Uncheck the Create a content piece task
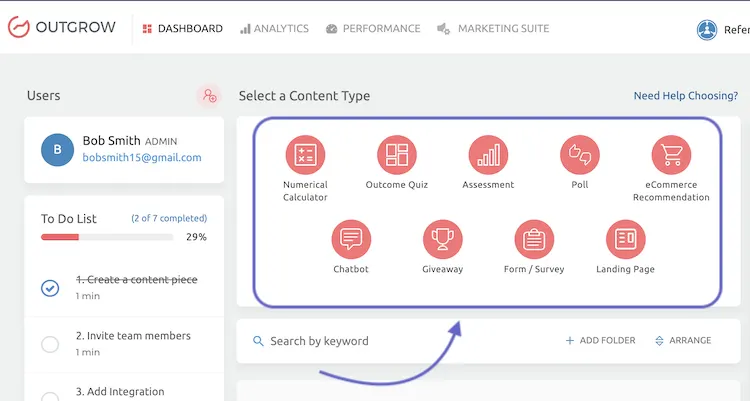The width and height of the screenshot is (750, 401). (50, 288)
